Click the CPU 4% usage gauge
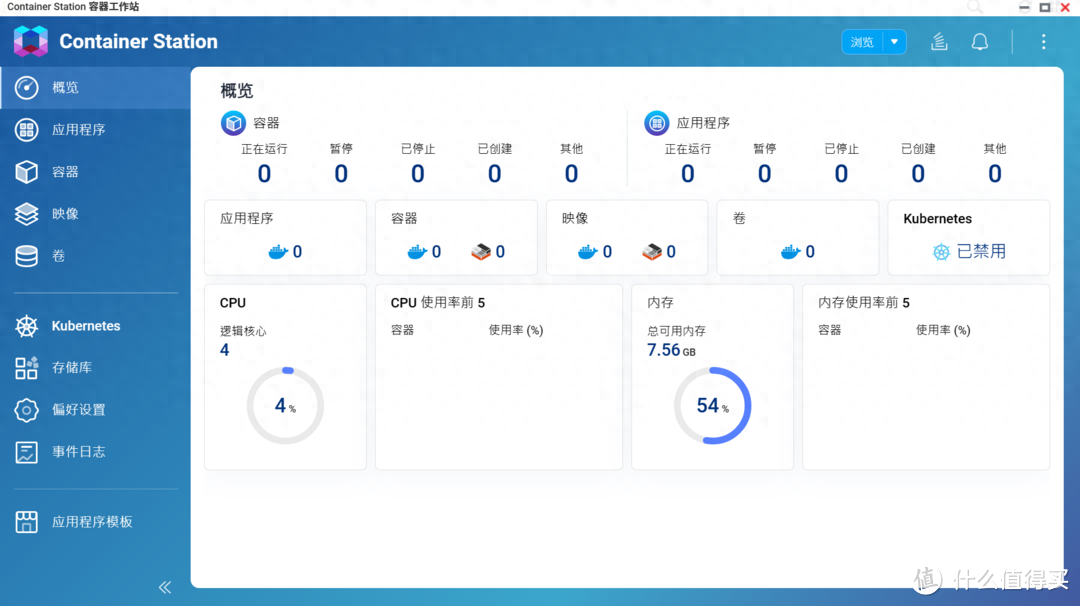This screenshot has width=1080, height=606. coord(285,406)
